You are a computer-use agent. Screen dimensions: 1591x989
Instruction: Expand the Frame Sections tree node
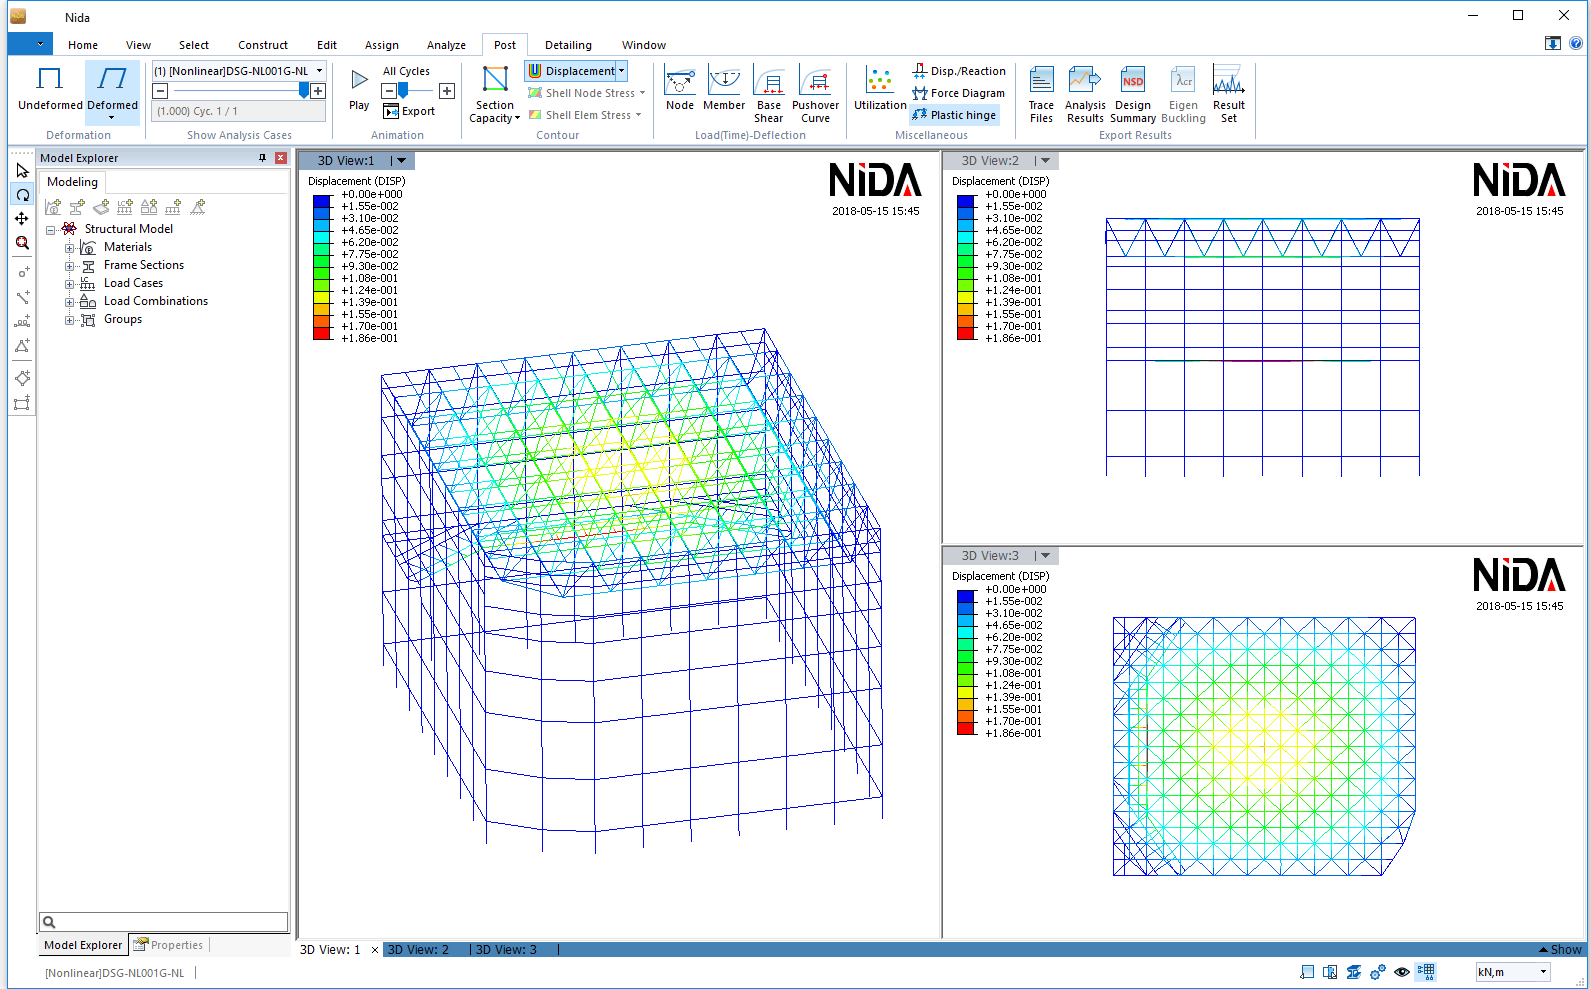(x=70, y=266)
